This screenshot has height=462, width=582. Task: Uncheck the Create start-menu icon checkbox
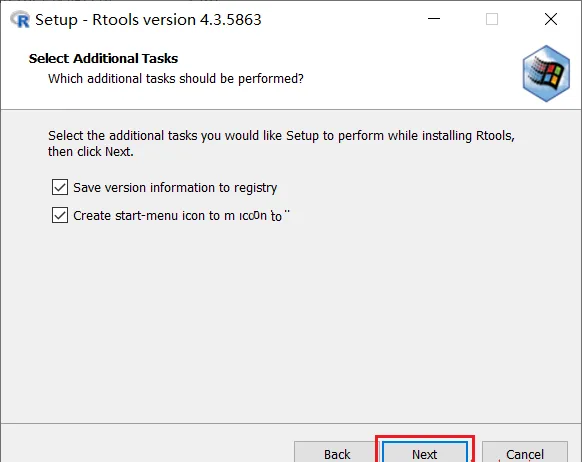pyautogui.click(x=60, y=215)
